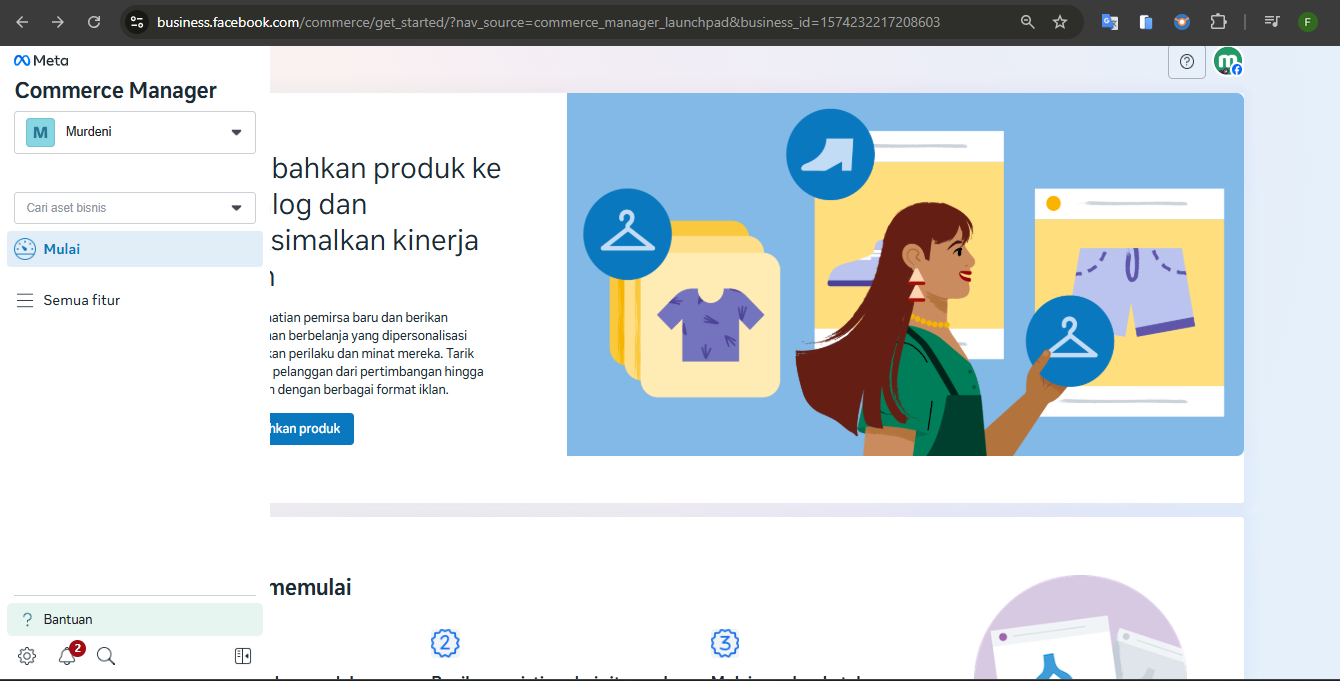Click the help question mark icon at top right
Viewport: 1340px width, 681px height.
click(1186, 62)
